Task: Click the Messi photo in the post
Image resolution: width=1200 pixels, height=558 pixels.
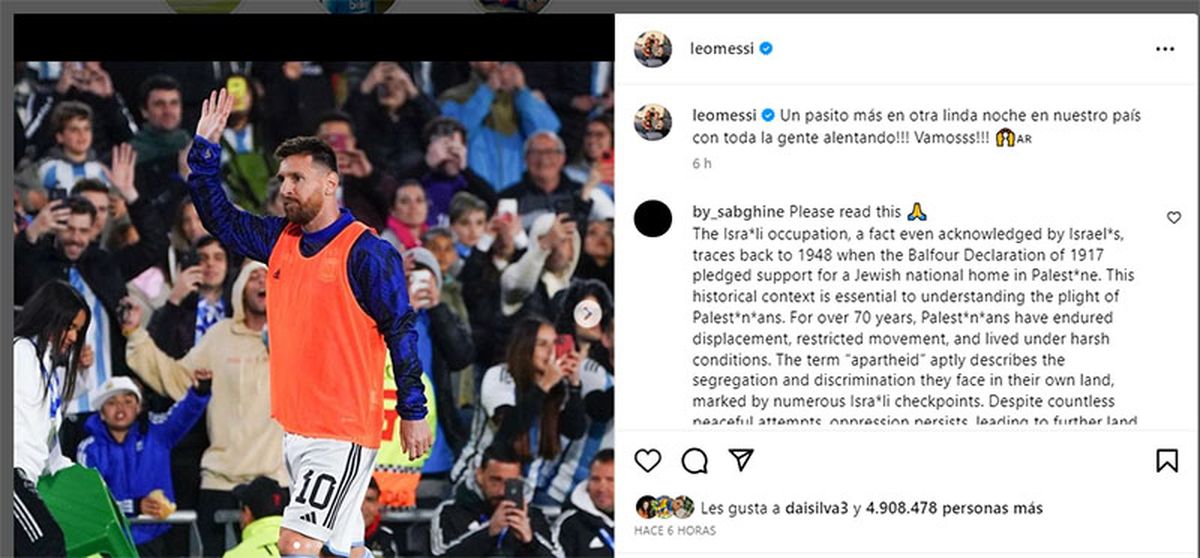Action: 313,309
